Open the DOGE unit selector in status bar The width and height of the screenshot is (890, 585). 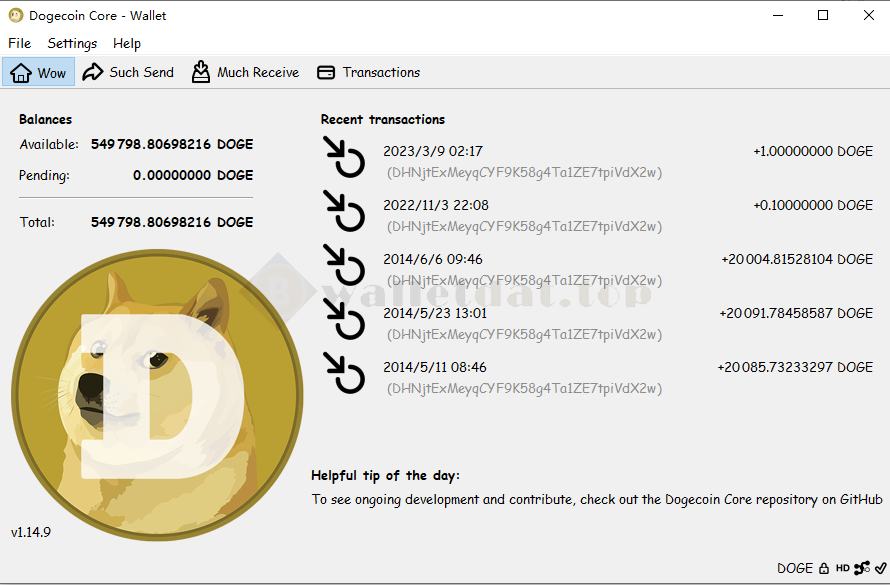pyautogui.click(x=795, y=568)
